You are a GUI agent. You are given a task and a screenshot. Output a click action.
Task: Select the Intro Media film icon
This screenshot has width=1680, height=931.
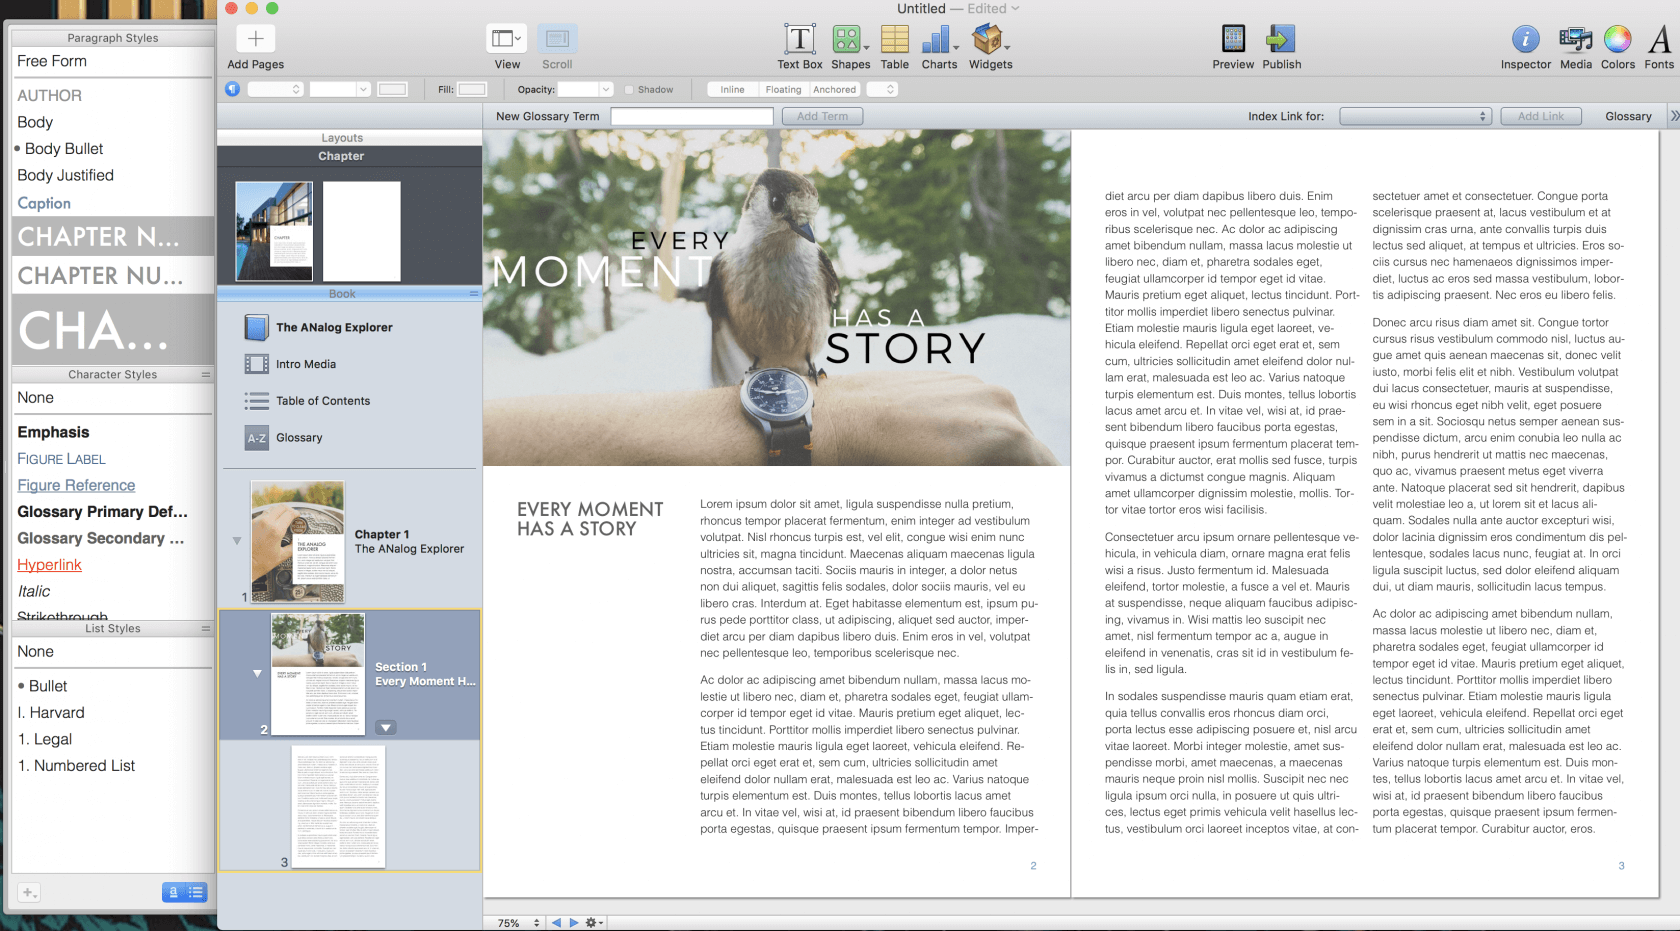pyautogui.click(x=256, y=364)
